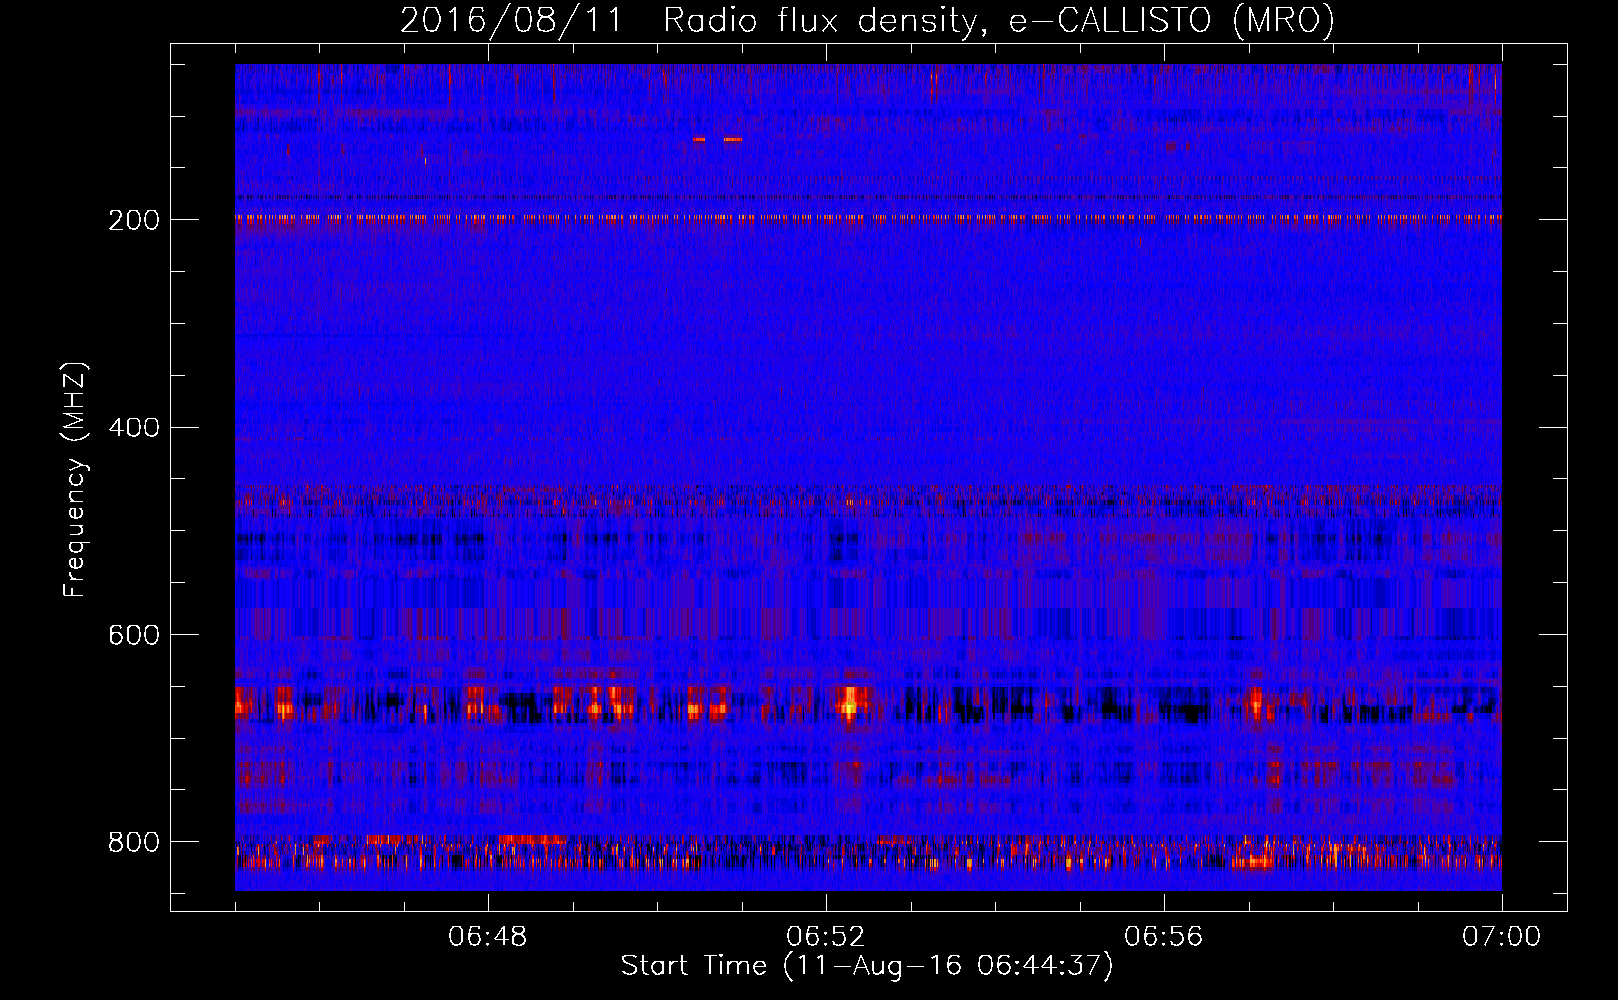The image size is (1618, 1000).
Task: Click the Frequency (MHZ) axis title
Action: [x=76, y=479]
